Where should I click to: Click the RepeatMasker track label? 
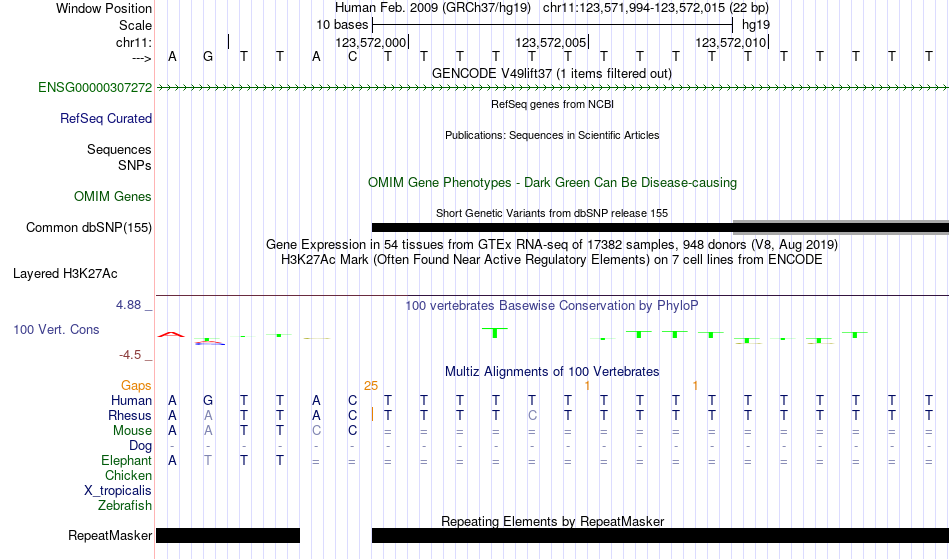(110, 535)
